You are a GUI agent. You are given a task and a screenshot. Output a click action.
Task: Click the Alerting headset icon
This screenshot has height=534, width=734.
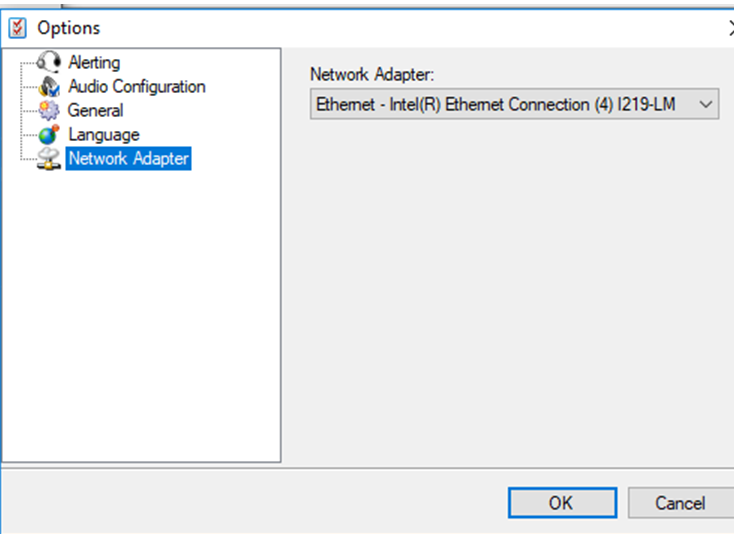coord(49,63)
